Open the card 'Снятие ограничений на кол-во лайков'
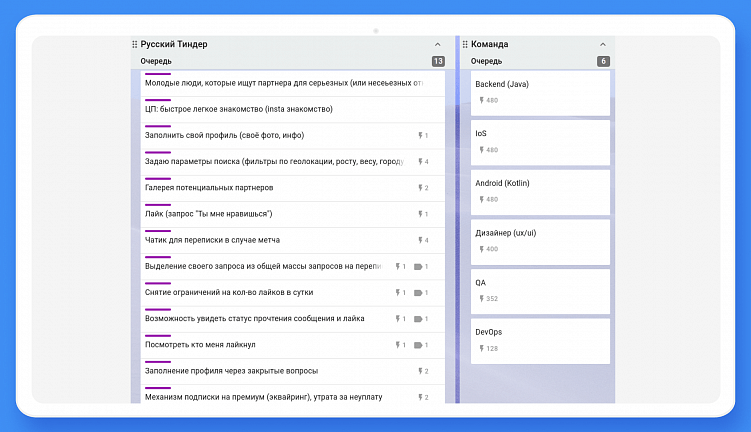 [x=293, y=293]
